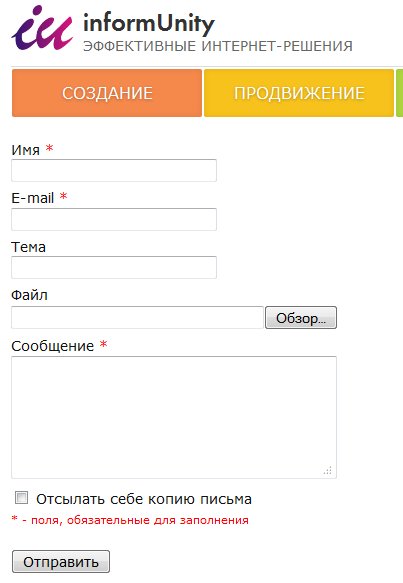Screen dimensions: 403x583
Task: Click the informUnity purple swirl logo icon
Action: click(x=42, y=28)
